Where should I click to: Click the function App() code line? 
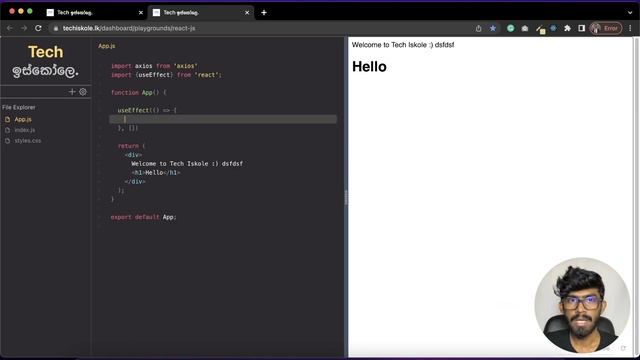(x=138, y=93)
